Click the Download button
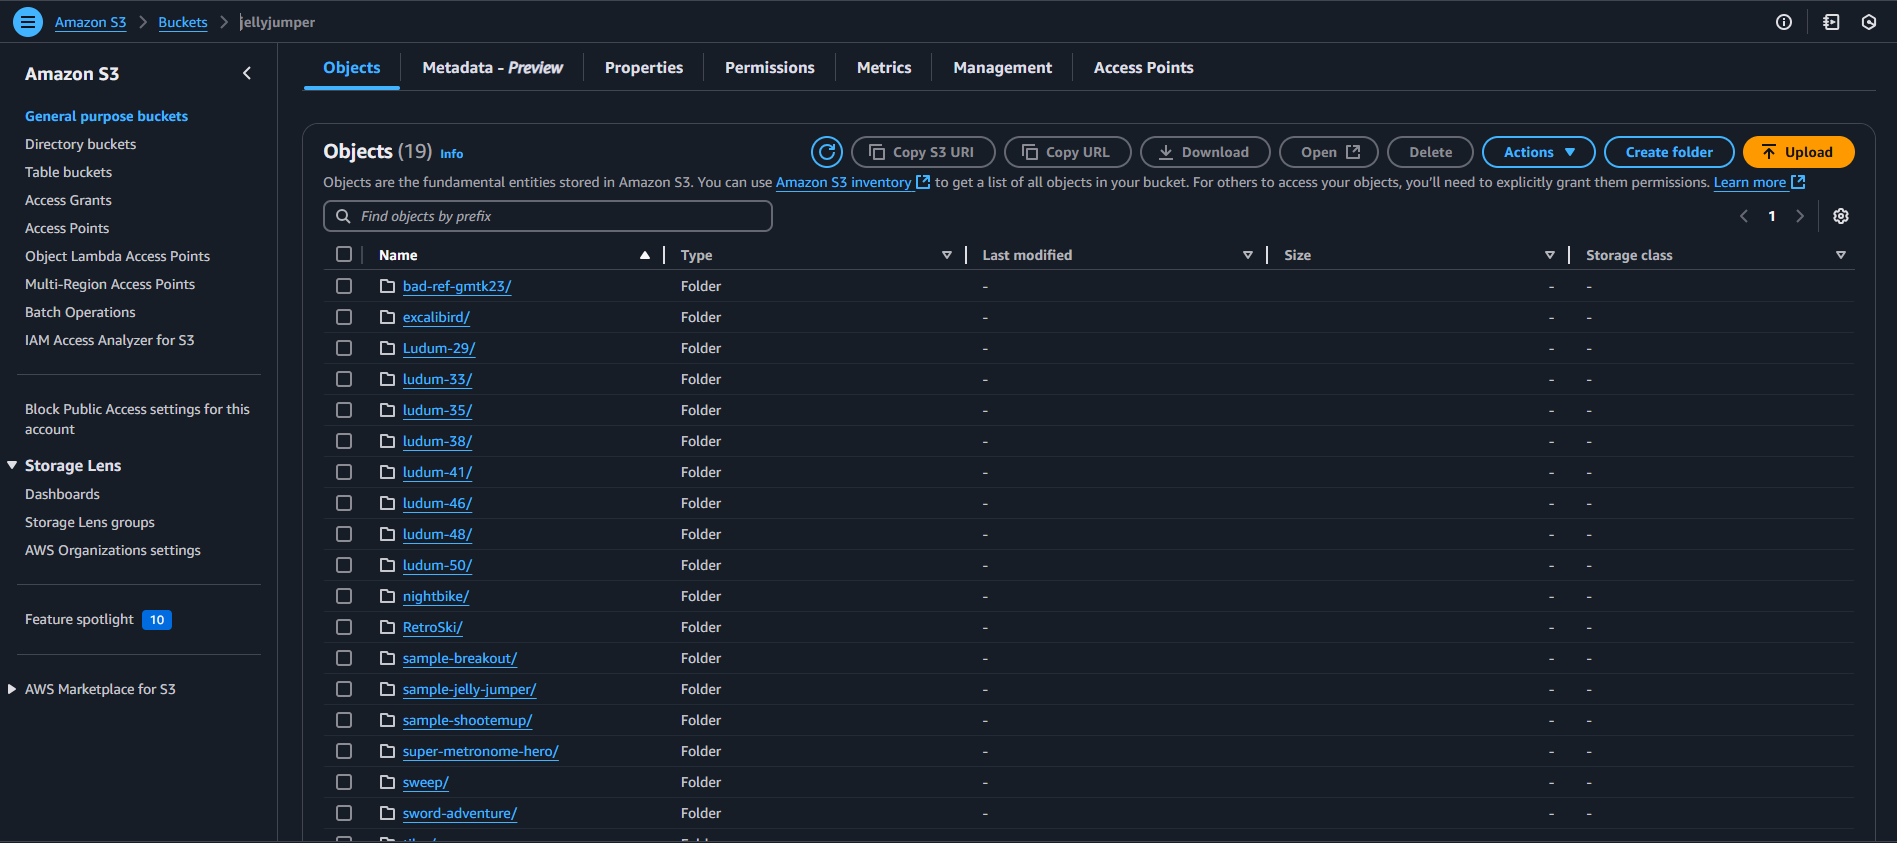Screen dimensions: 1897x843 tap(1205, 152)
